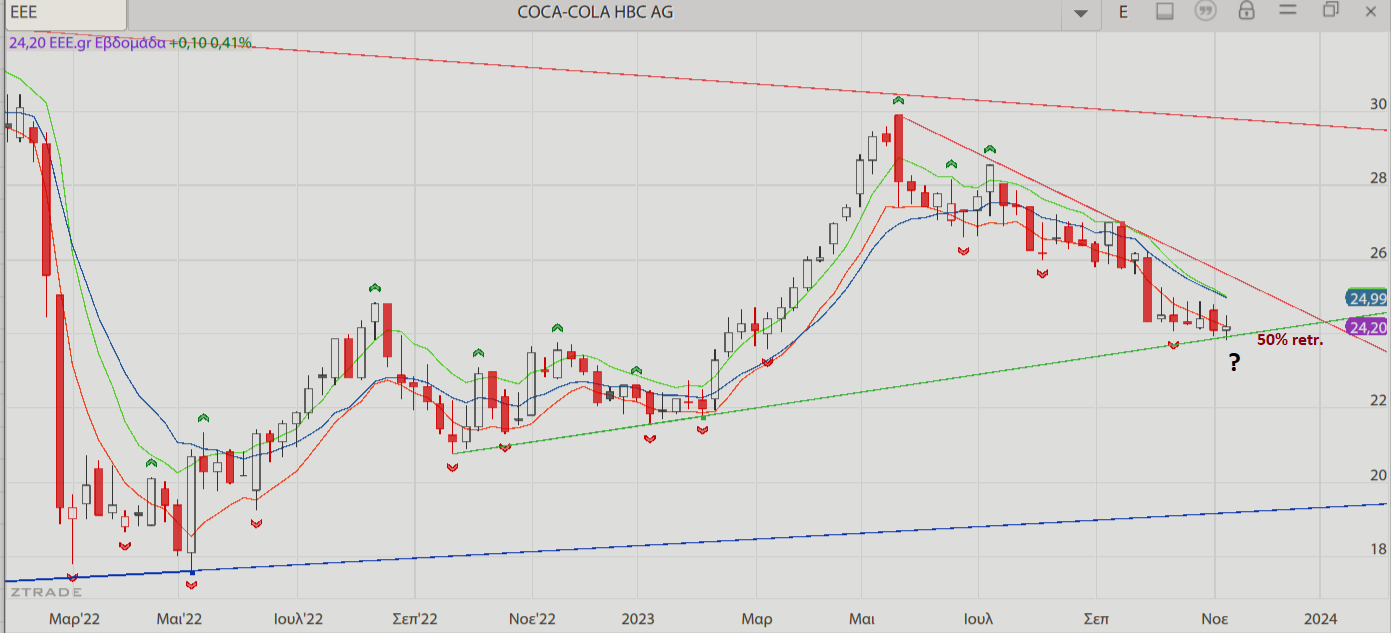The width and height of the screenshot is (1391, 633).
Task: Click the EEE ticker symbol input field
Action: click(x=65, y=13)
